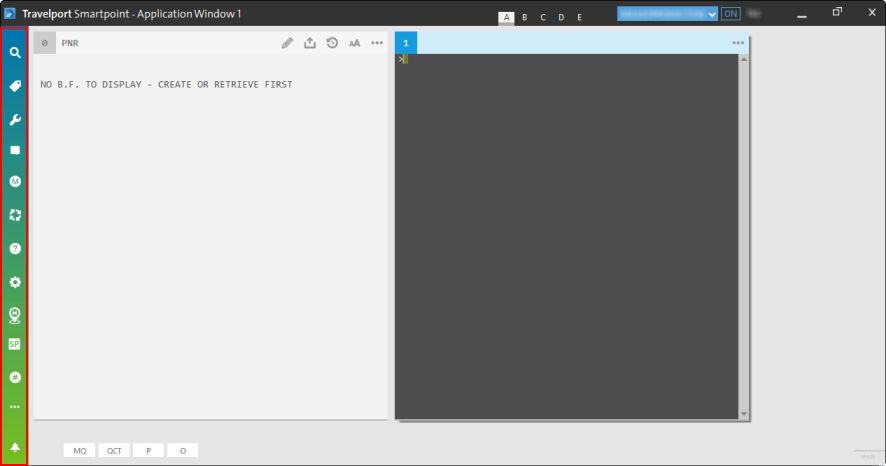Open the wrench tools icon

(15, 119)
